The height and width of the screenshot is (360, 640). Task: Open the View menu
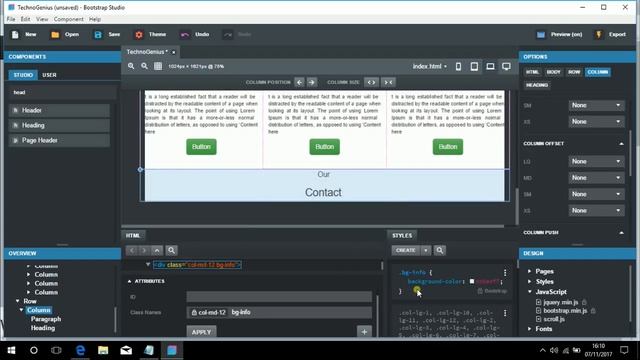pos(42,19)
